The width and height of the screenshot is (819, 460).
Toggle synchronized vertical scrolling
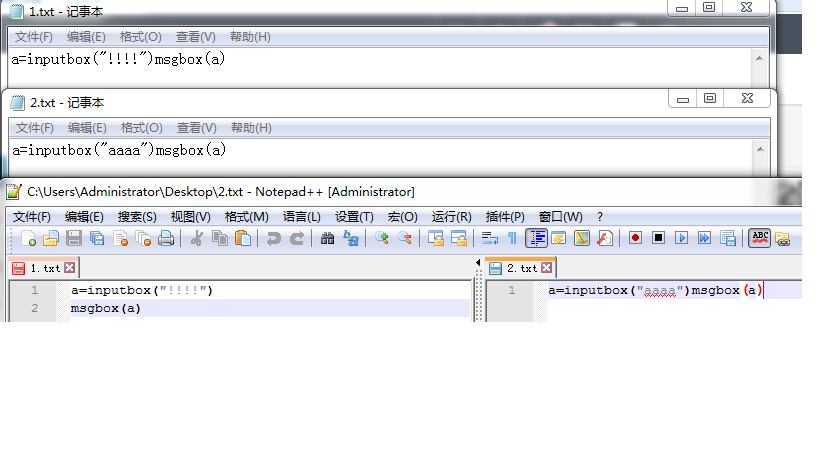[436, 239]
